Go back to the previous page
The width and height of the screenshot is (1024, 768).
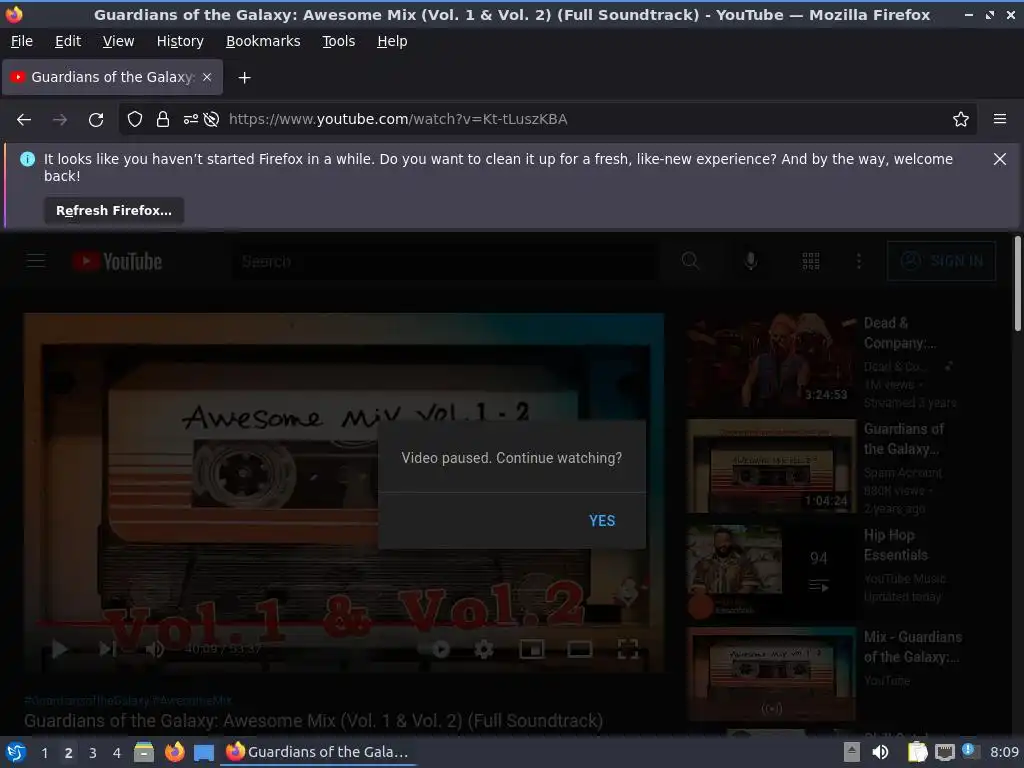click(x=24, y=120)
